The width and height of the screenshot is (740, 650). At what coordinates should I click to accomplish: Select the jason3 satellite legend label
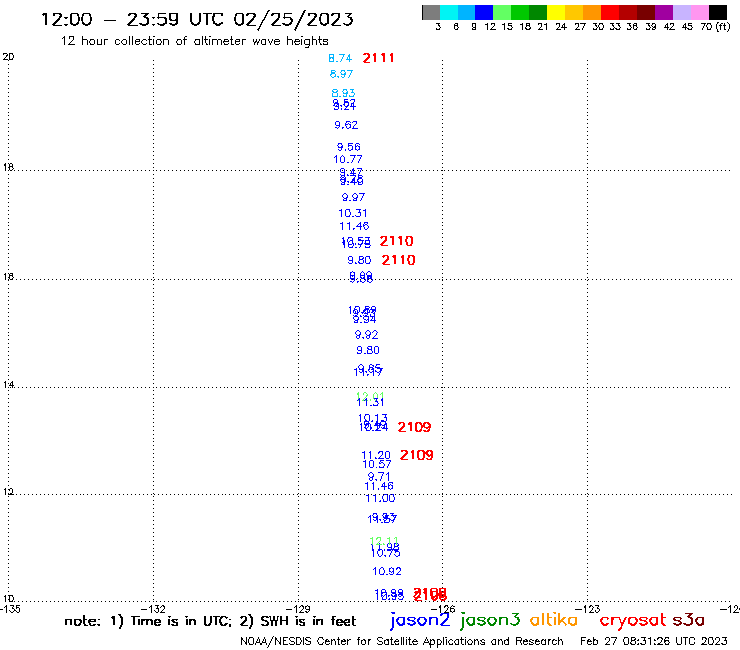click(490, 620)
